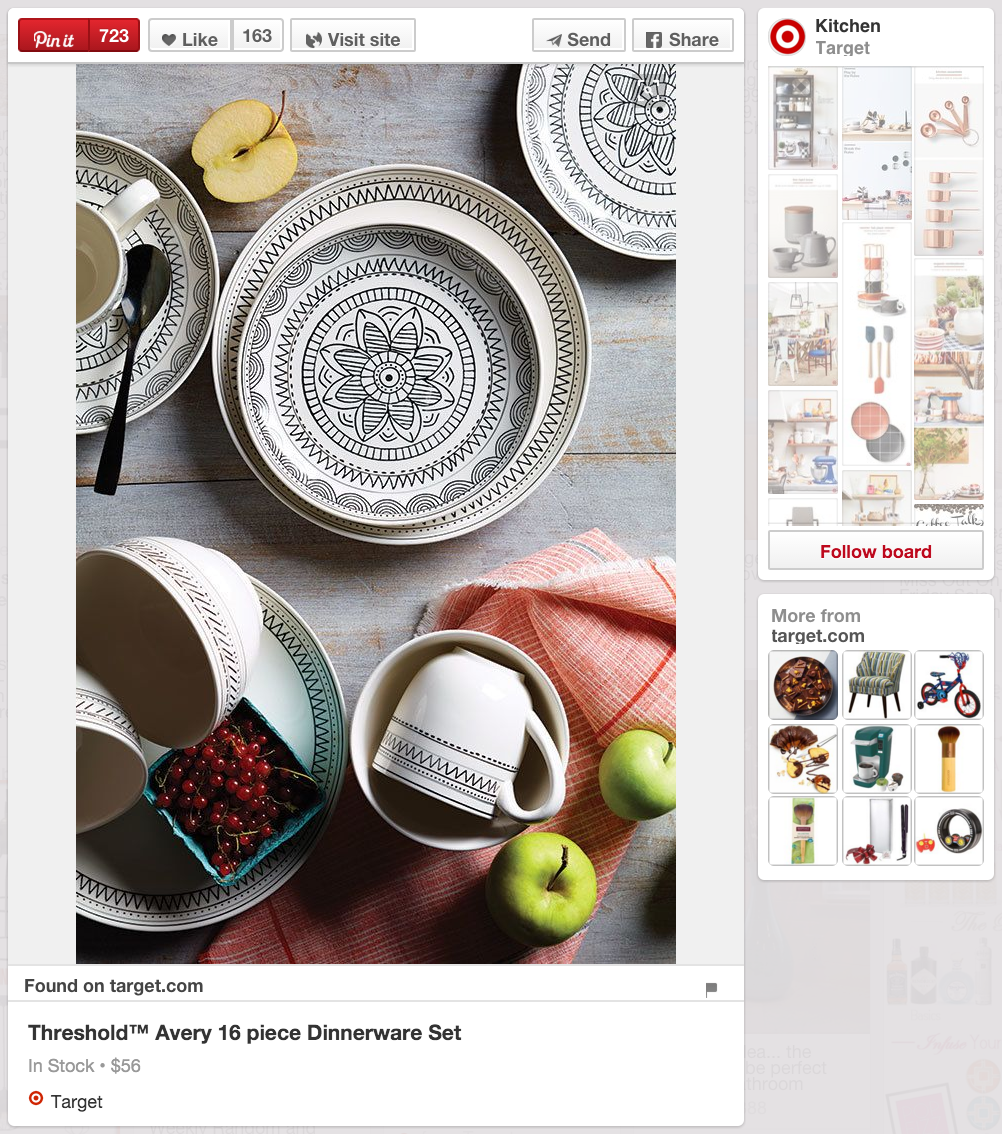Open the striped armchair thumbnail
The width and height of the screenshot is (1002, 1134).
click(876, 684)
